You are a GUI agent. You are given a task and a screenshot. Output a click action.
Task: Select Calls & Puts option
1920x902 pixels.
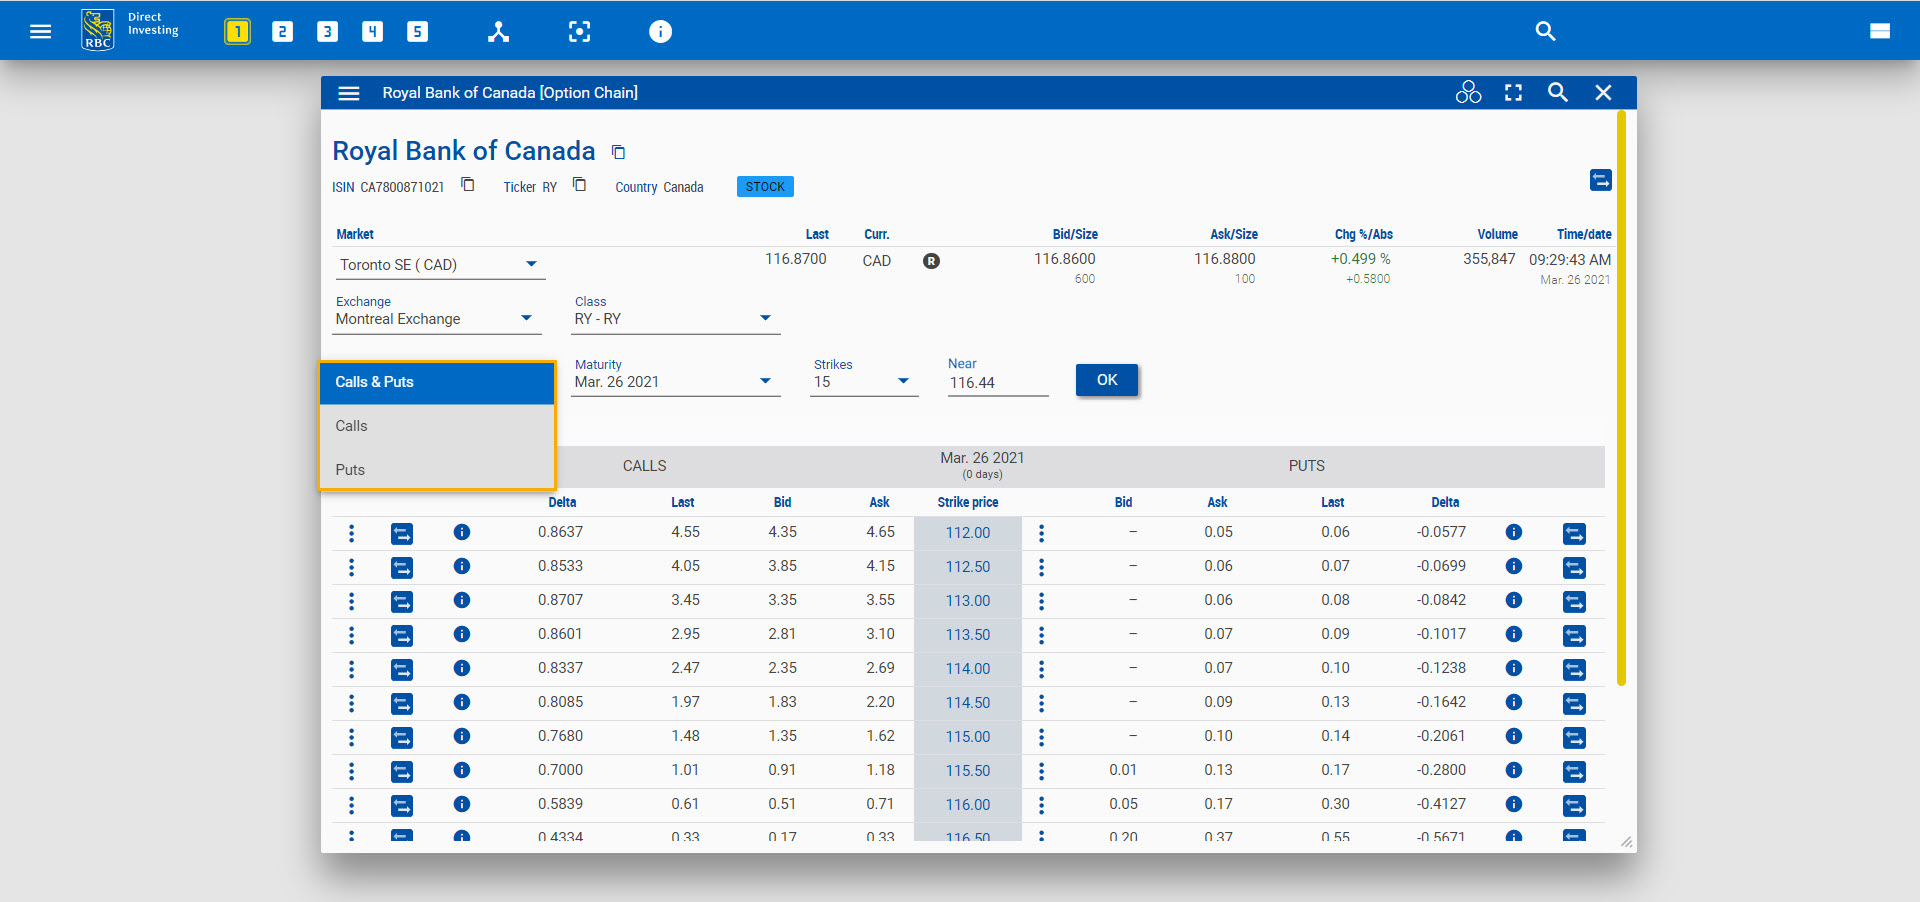[437, 382]
